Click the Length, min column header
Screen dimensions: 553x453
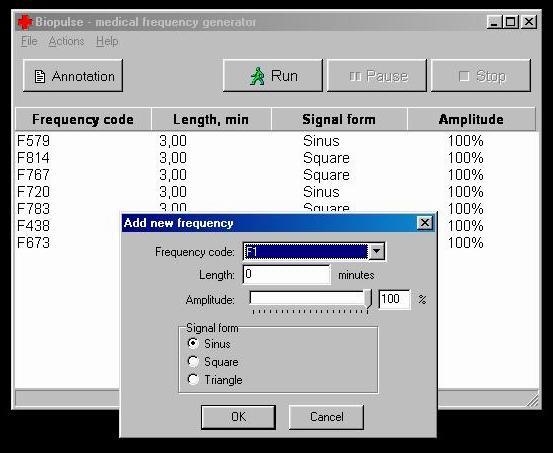pos(211,119)
